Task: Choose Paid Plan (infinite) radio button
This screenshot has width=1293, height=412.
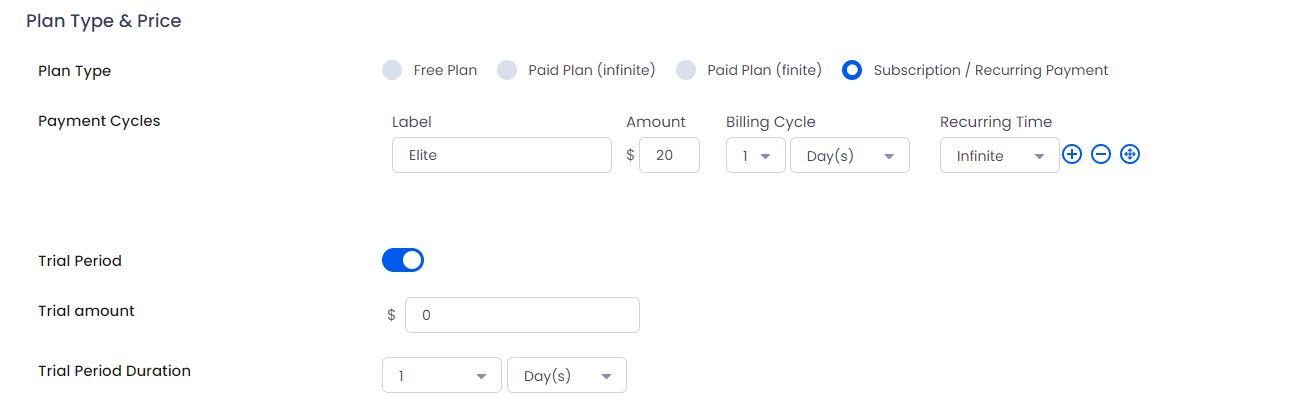Action: point(507,70)
